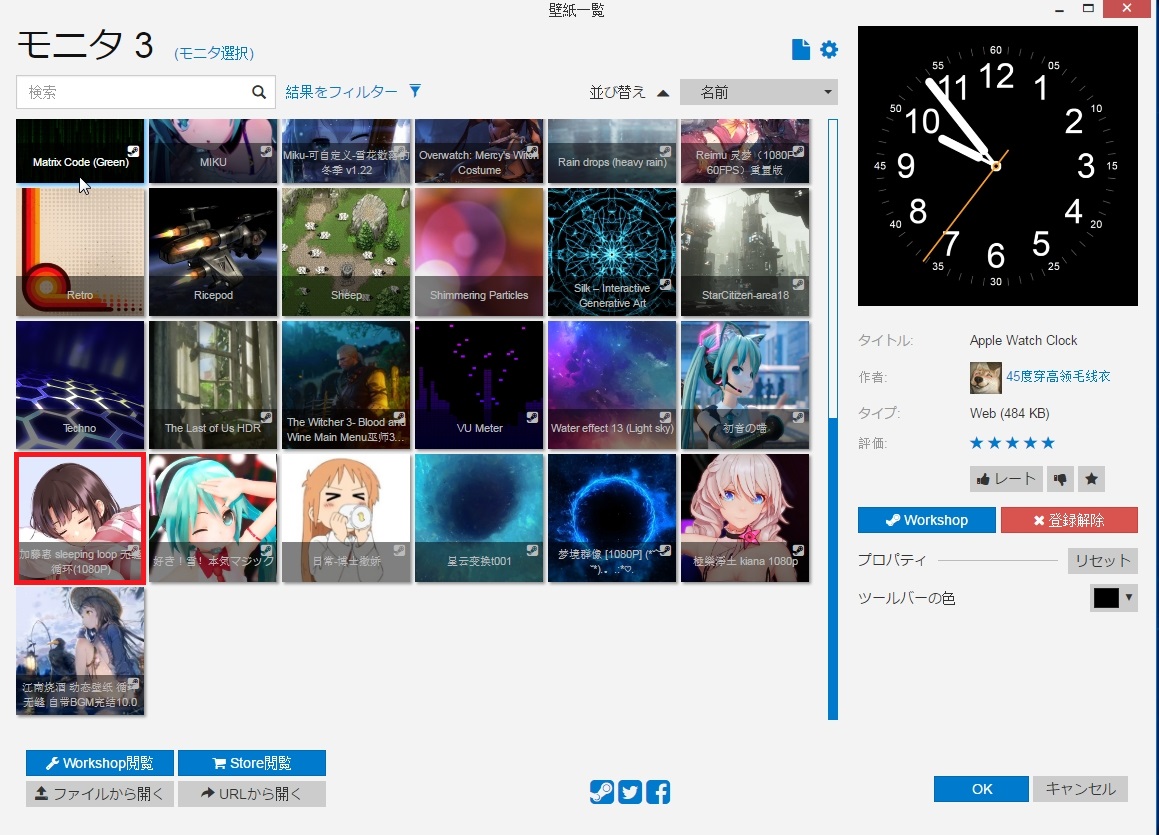Select the Techno wallpaper
Image resolution: width=1159 pixels, height=835 pixels.
point(80,385)
